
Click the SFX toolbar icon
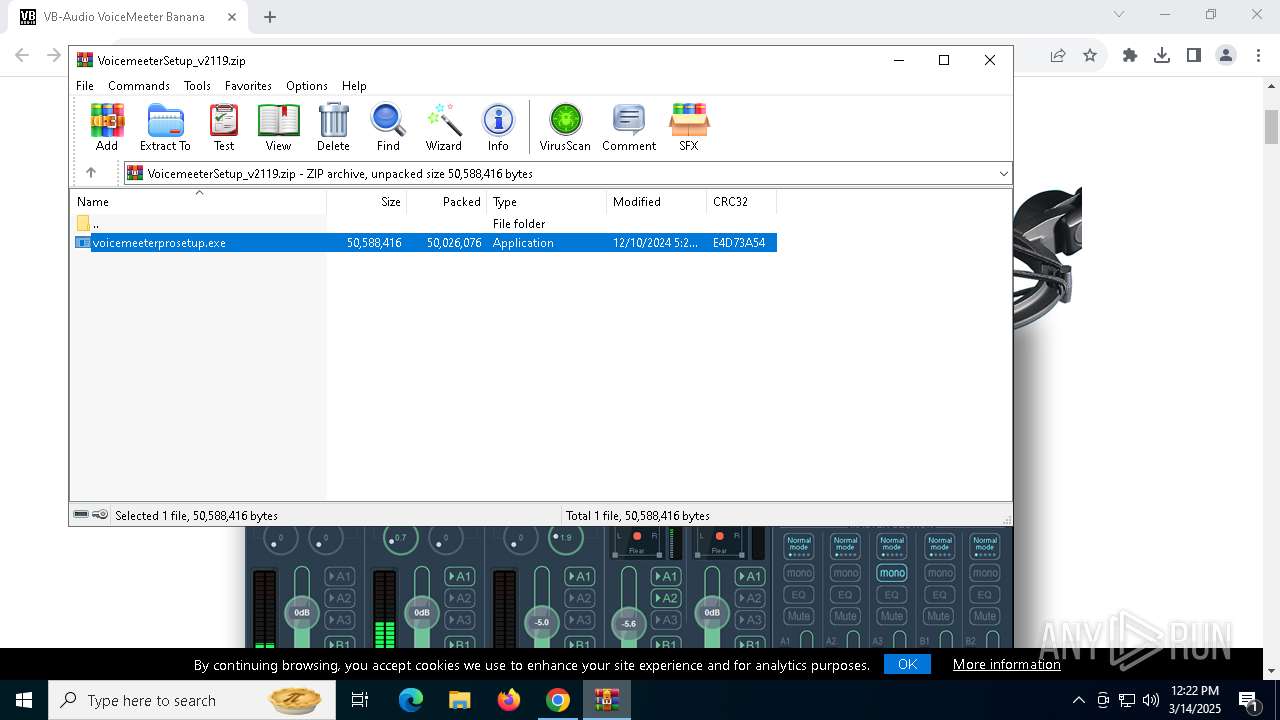[689, 127]
